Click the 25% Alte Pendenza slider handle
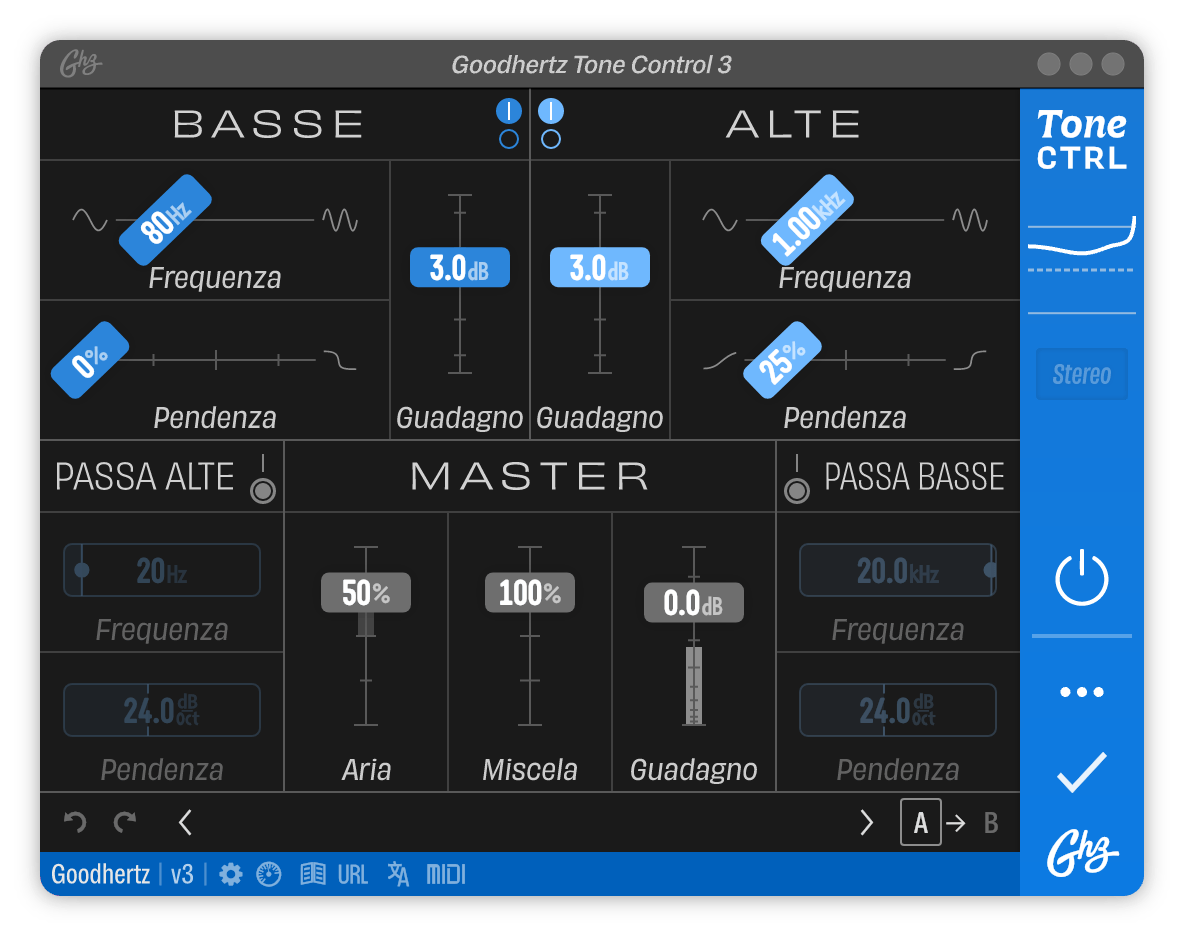The height and width of the screenshot is (936, 1184). pyautogui.click(x=782, y=360)
